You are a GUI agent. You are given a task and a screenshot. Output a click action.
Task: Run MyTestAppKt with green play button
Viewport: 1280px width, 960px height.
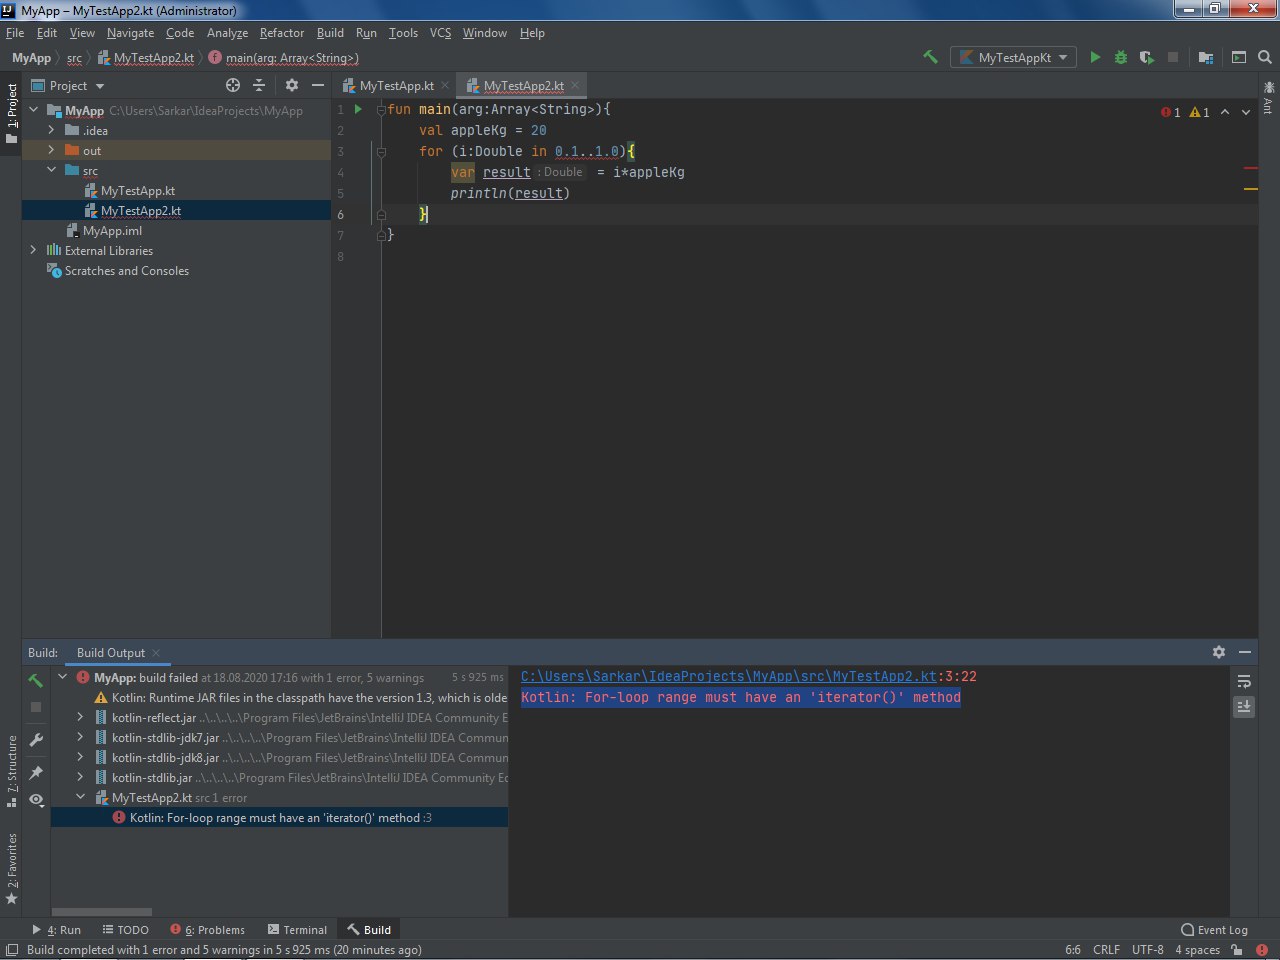[x=1095, y=57]
